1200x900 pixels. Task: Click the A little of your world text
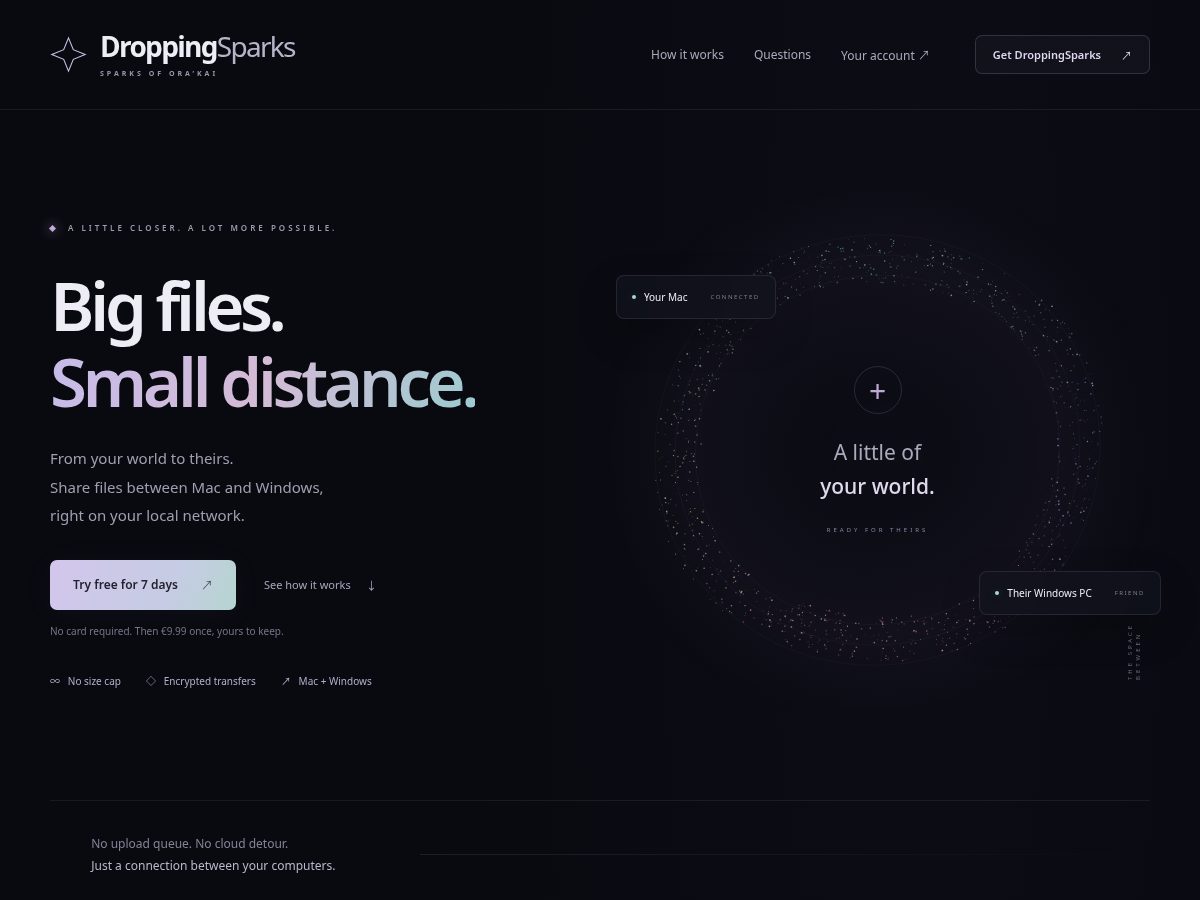click(x=877, y=469)
